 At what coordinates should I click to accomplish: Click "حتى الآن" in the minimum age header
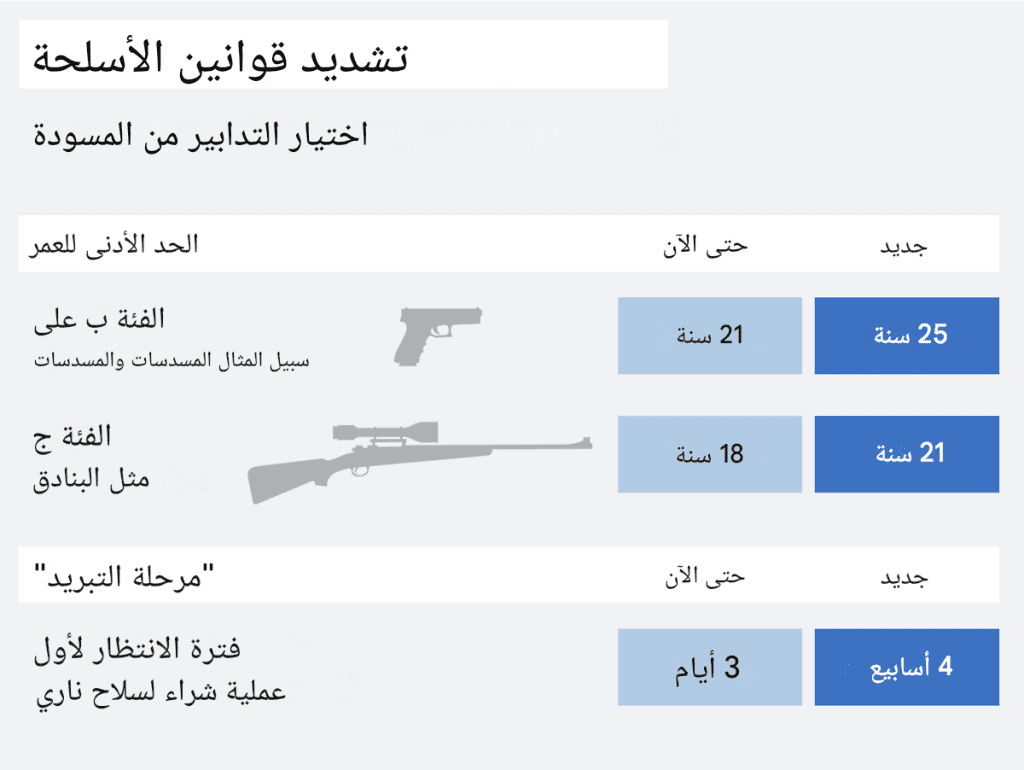pos(706,245)
